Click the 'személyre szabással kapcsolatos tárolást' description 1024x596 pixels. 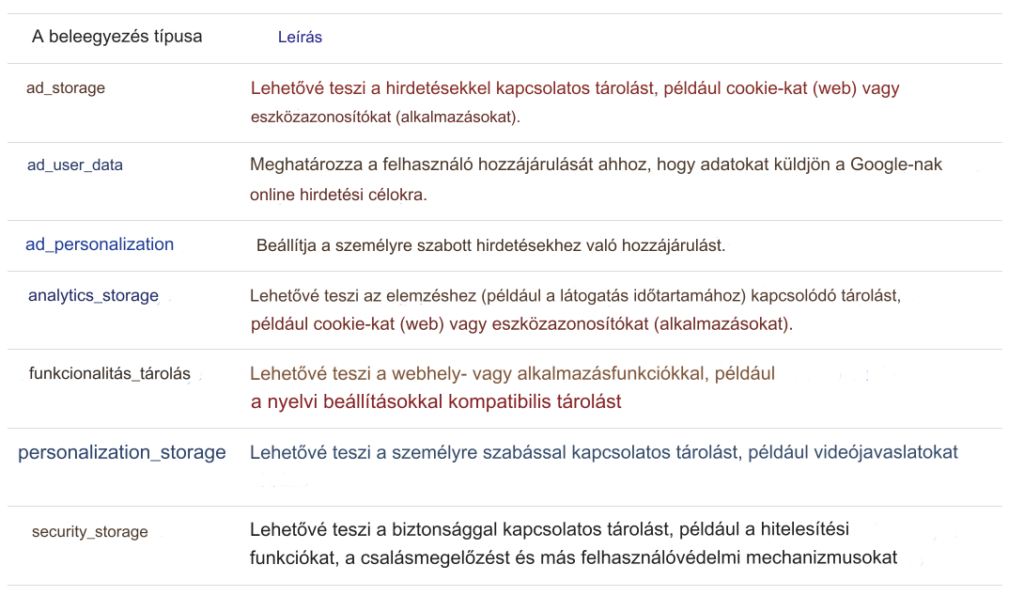click(x=603, y=452)
